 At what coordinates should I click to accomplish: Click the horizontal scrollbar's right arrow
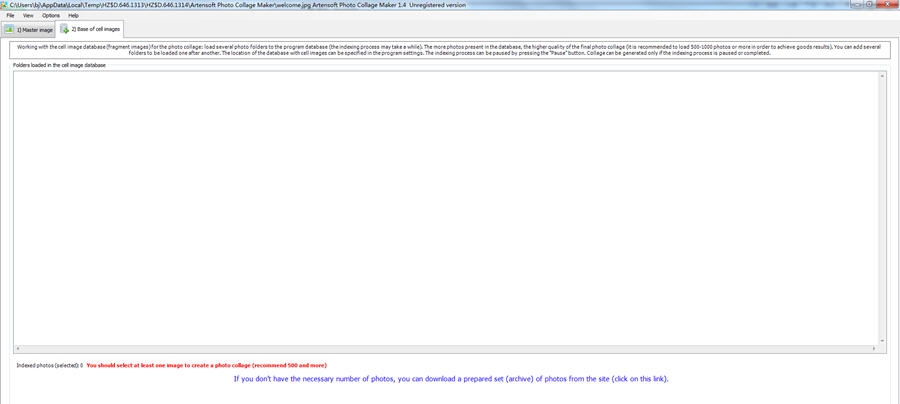tap(874, 348)
